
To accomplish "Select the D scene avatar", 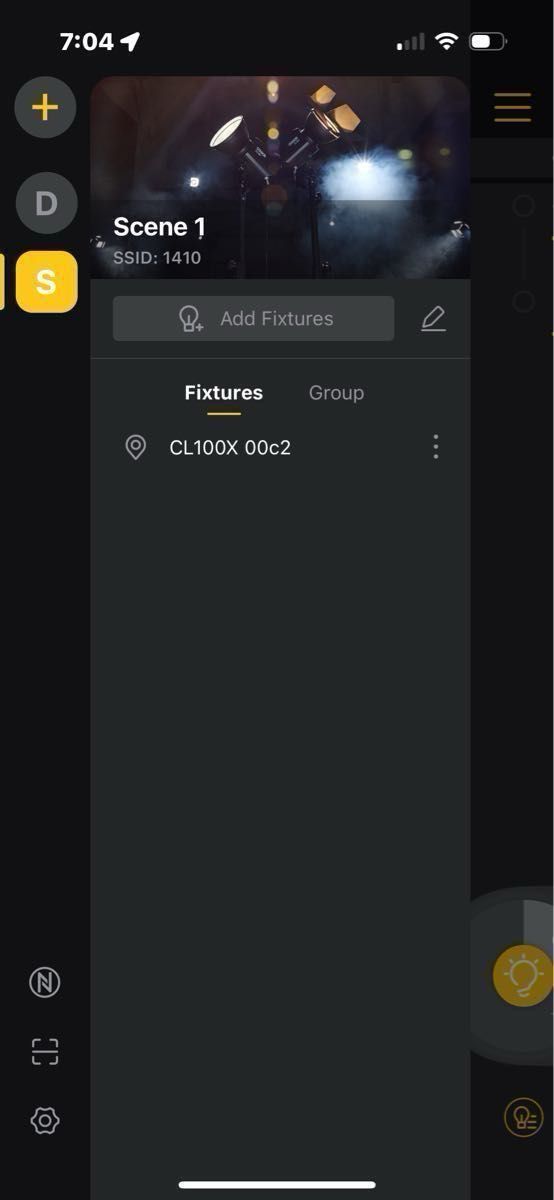I will (46, 203).
